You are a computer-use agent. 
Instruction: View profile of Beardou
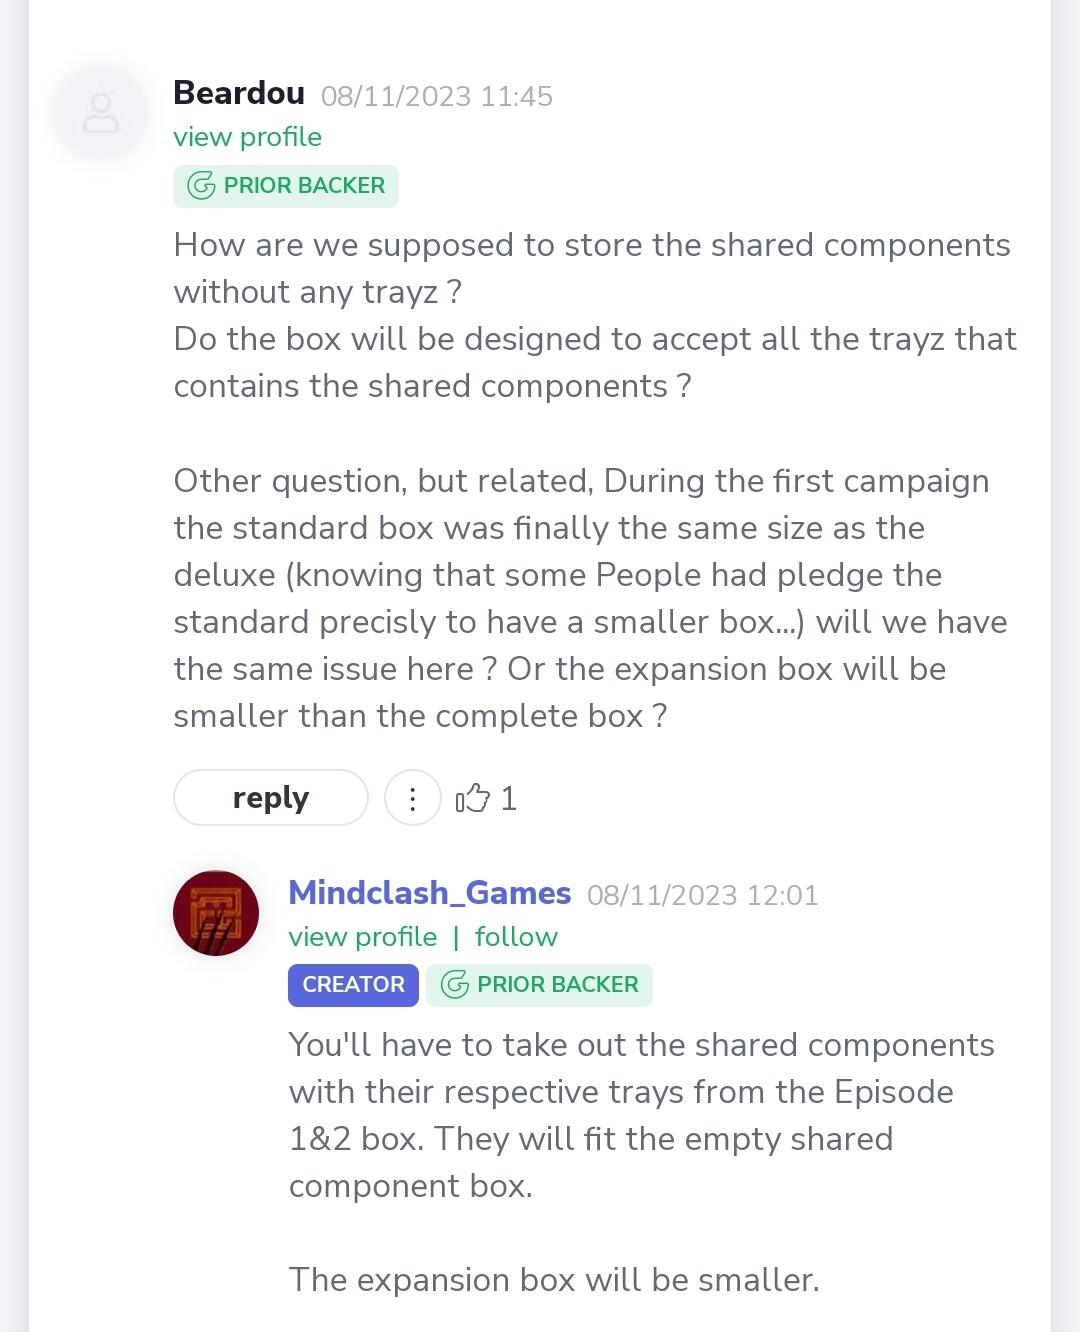pos(248,137)
